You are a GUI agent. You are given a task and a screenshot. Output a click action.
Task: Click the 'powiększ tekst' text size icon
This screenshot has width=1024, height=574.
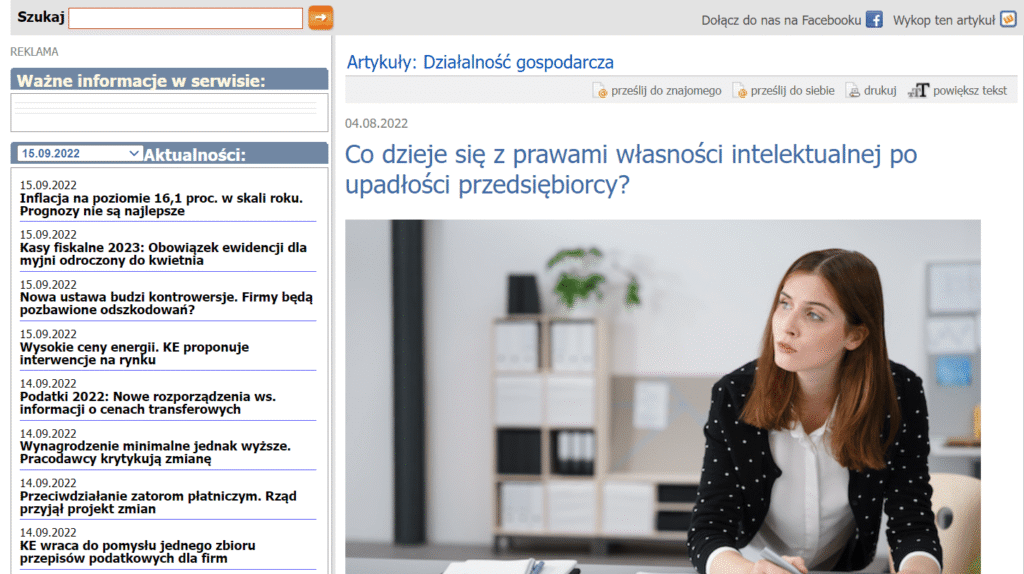click(x=918, y=91)
